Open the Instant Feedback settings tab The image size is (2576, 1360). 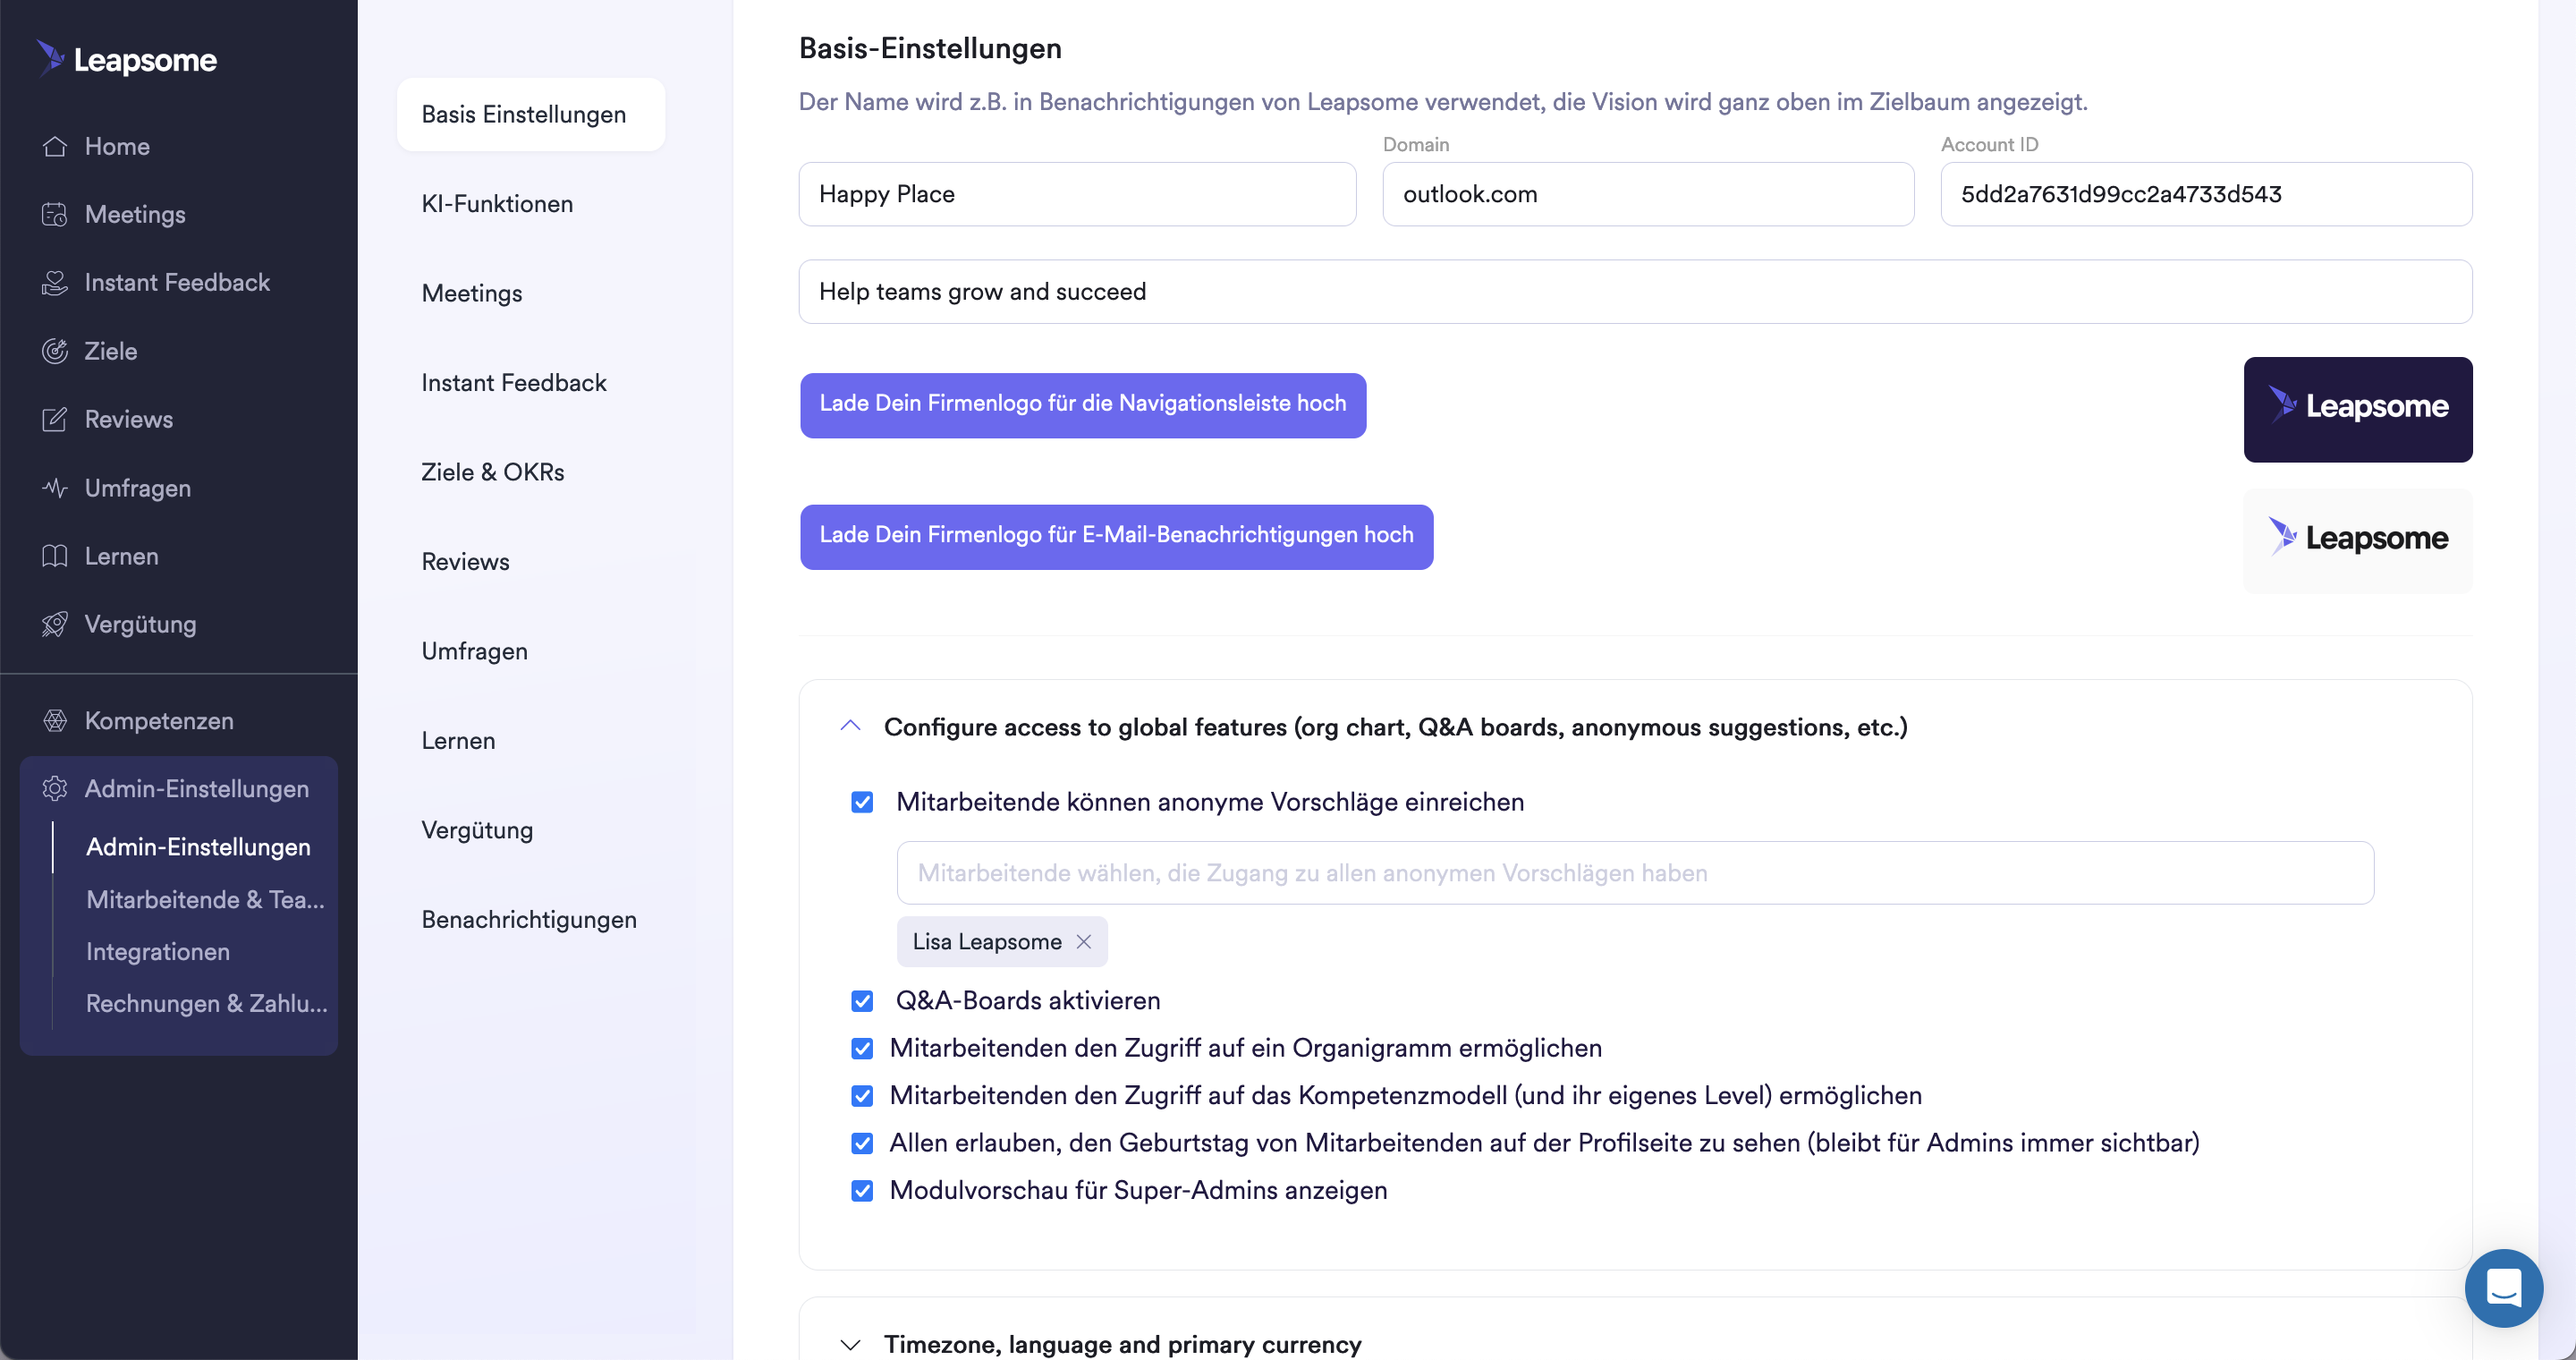point(514,383)
